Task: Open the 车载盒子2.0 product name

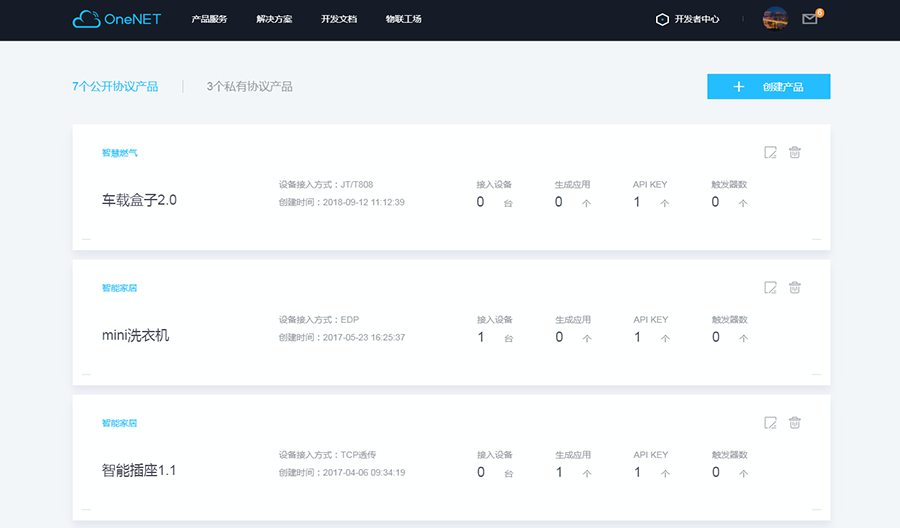Action: [139, 200]
